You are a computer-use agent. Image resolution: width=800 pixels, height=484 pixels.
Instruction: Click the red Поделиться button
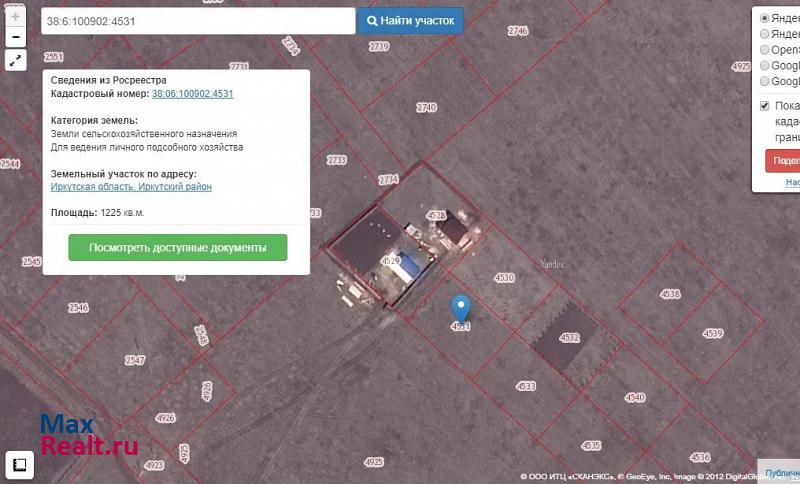pos(784,160)
